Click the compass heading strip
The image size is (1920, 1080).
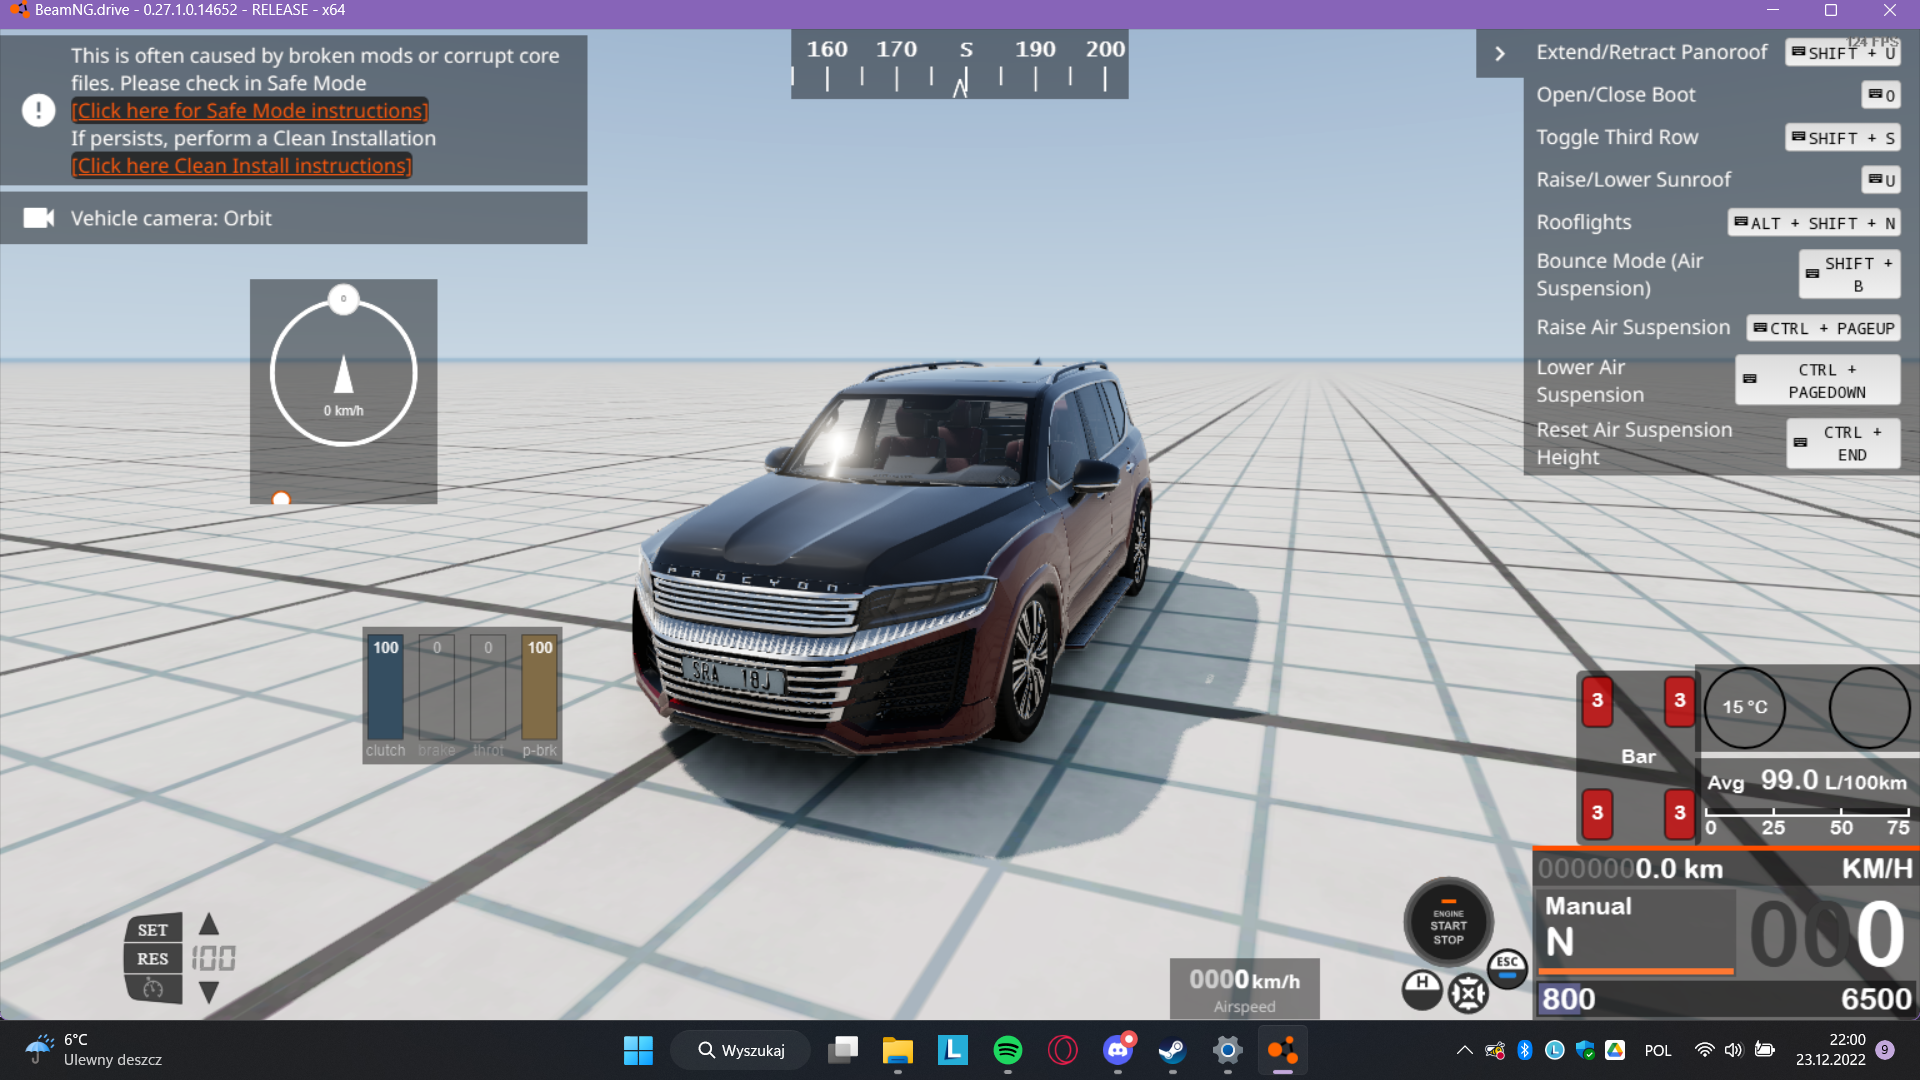(959, 65)
